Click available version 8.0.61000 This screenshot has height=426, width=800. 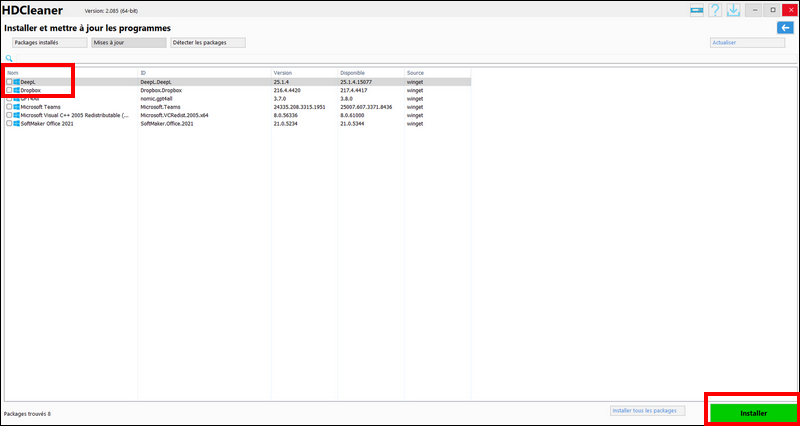click(352, 115)
